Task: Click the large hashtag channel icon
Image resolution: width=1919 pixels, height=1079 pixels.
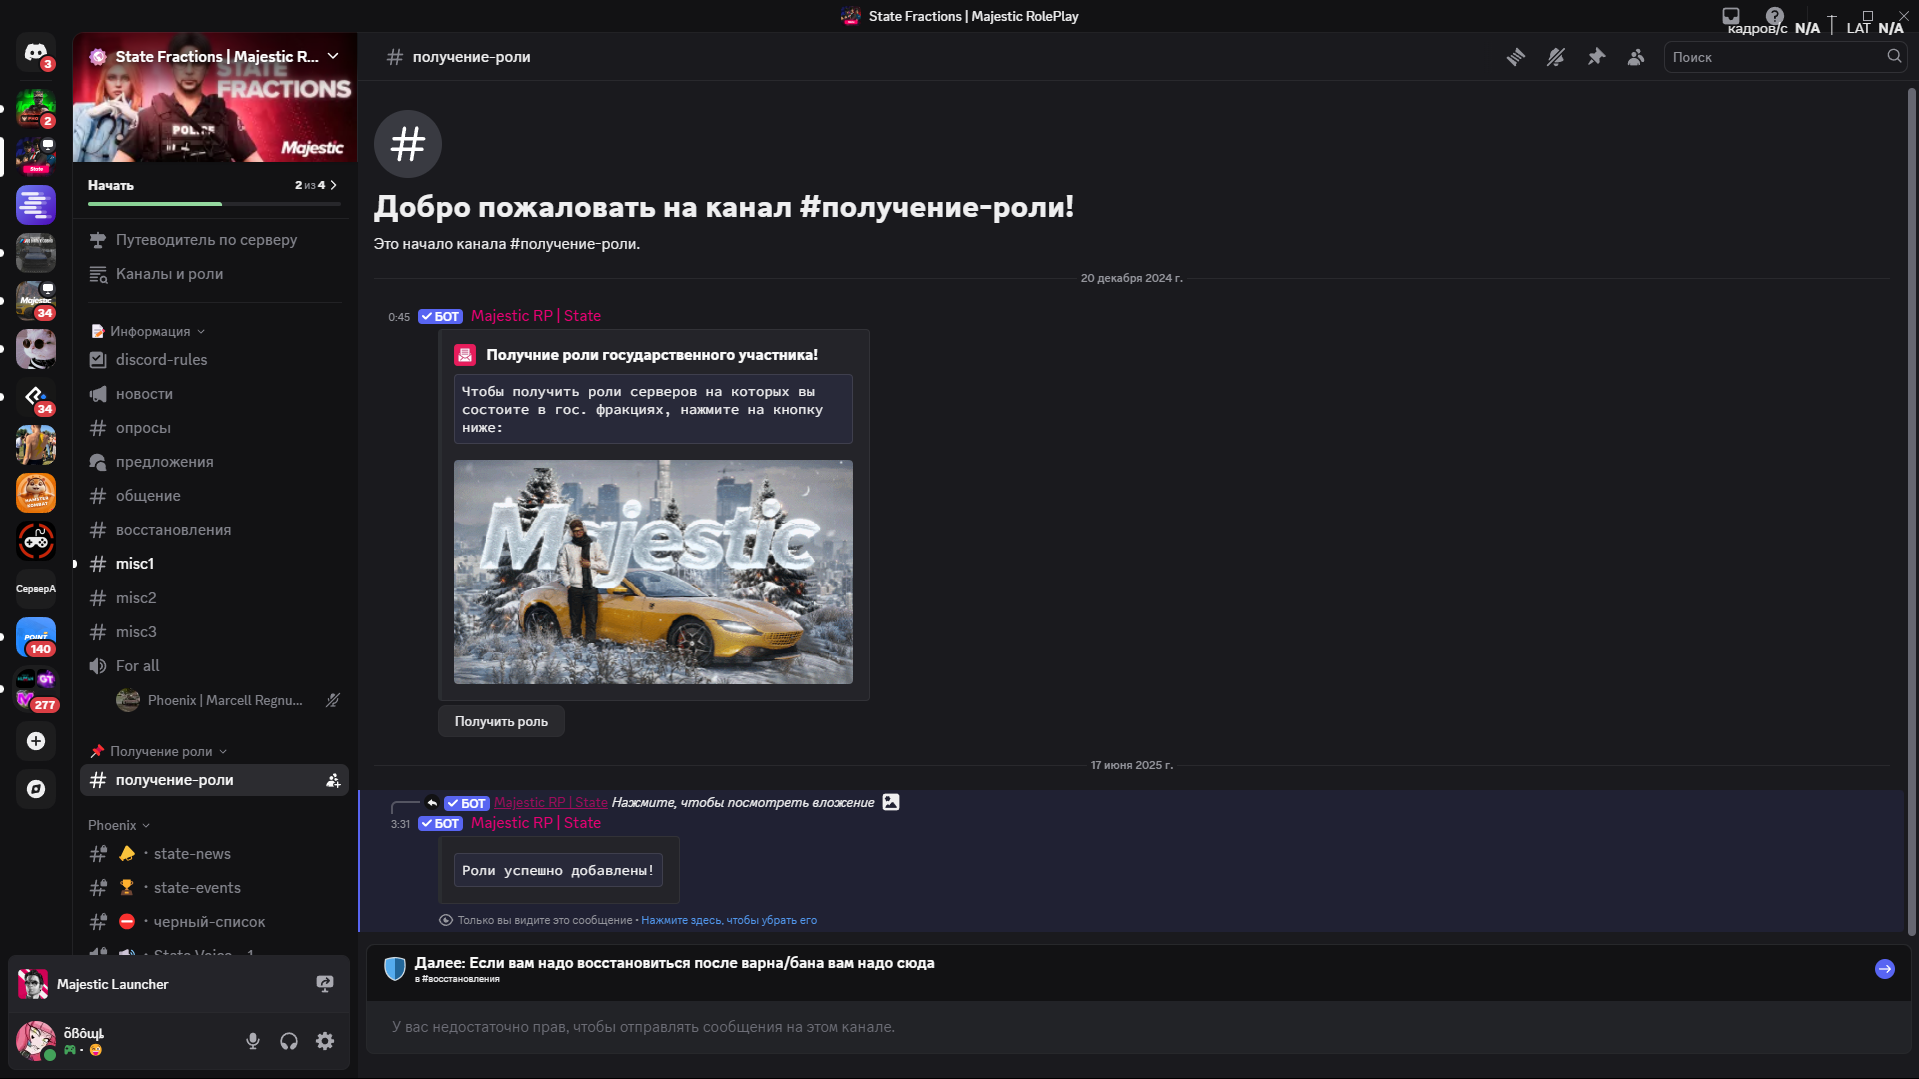Action: (408, 144)
